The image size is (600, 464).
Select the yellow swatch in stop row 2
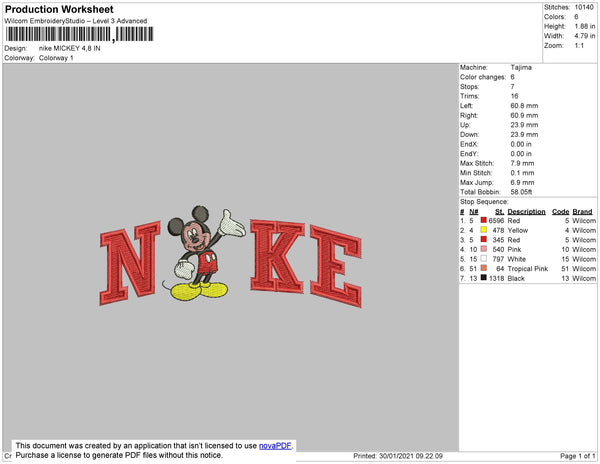[x=484, y=230]
